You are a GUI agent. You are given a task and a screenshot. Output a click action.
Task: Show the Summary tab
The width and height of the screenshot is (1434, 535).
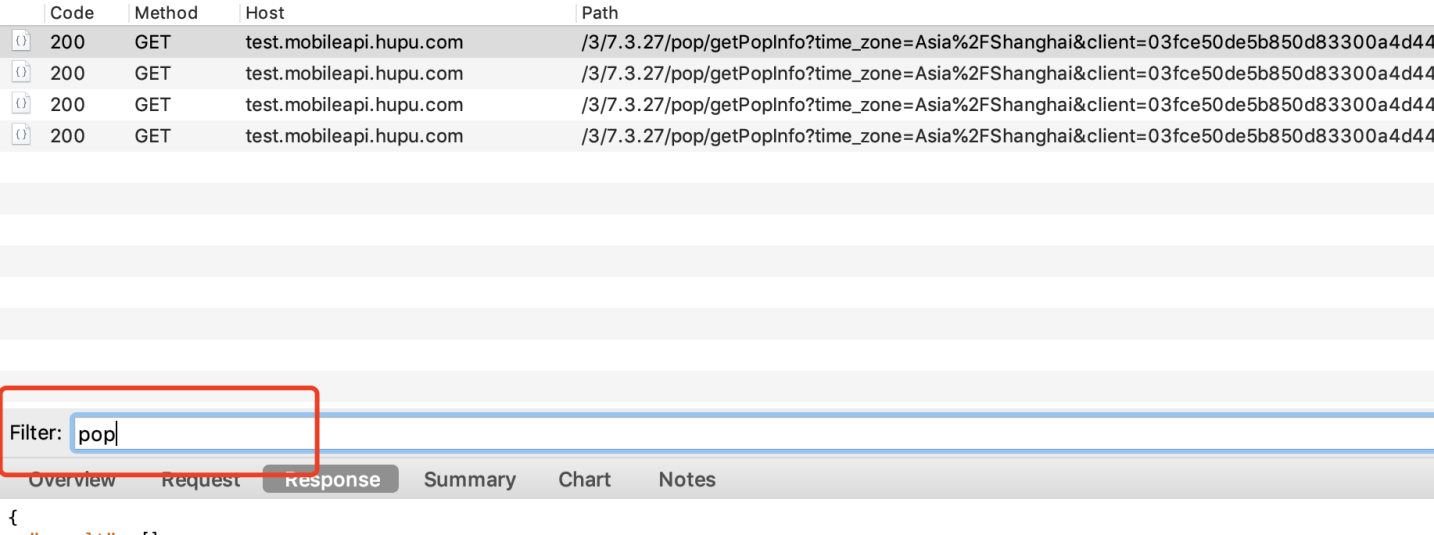(470, 480)
